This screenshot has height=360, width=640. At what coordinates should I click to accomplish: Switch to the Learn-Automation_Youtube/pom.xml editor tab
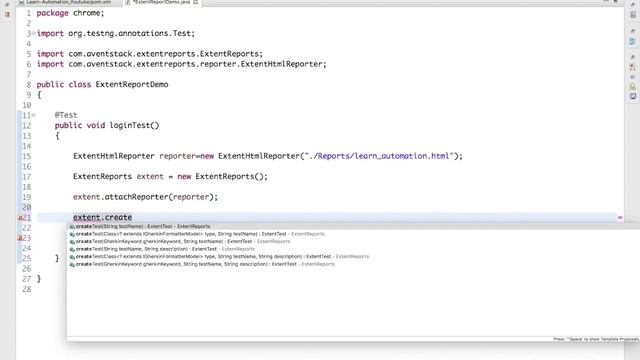[x=68, y=2]
